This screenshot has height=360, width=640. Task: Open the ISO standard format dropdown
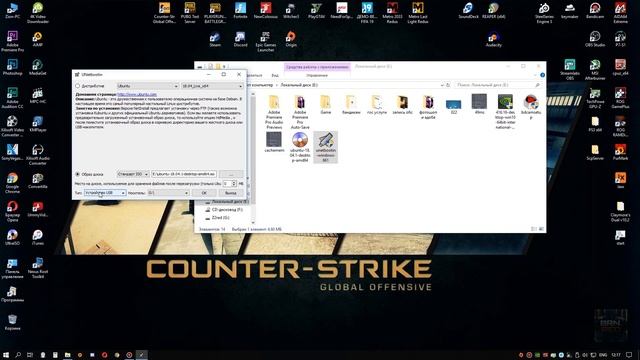pos(133,174)
